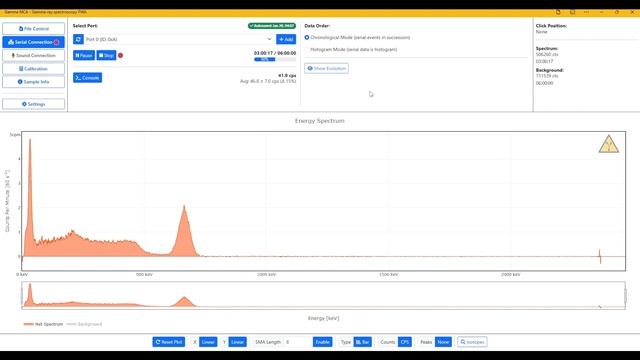The width and height of the screenshot is (640, 360).
Task: Open the Settings tab
Action: click(33, 104)
